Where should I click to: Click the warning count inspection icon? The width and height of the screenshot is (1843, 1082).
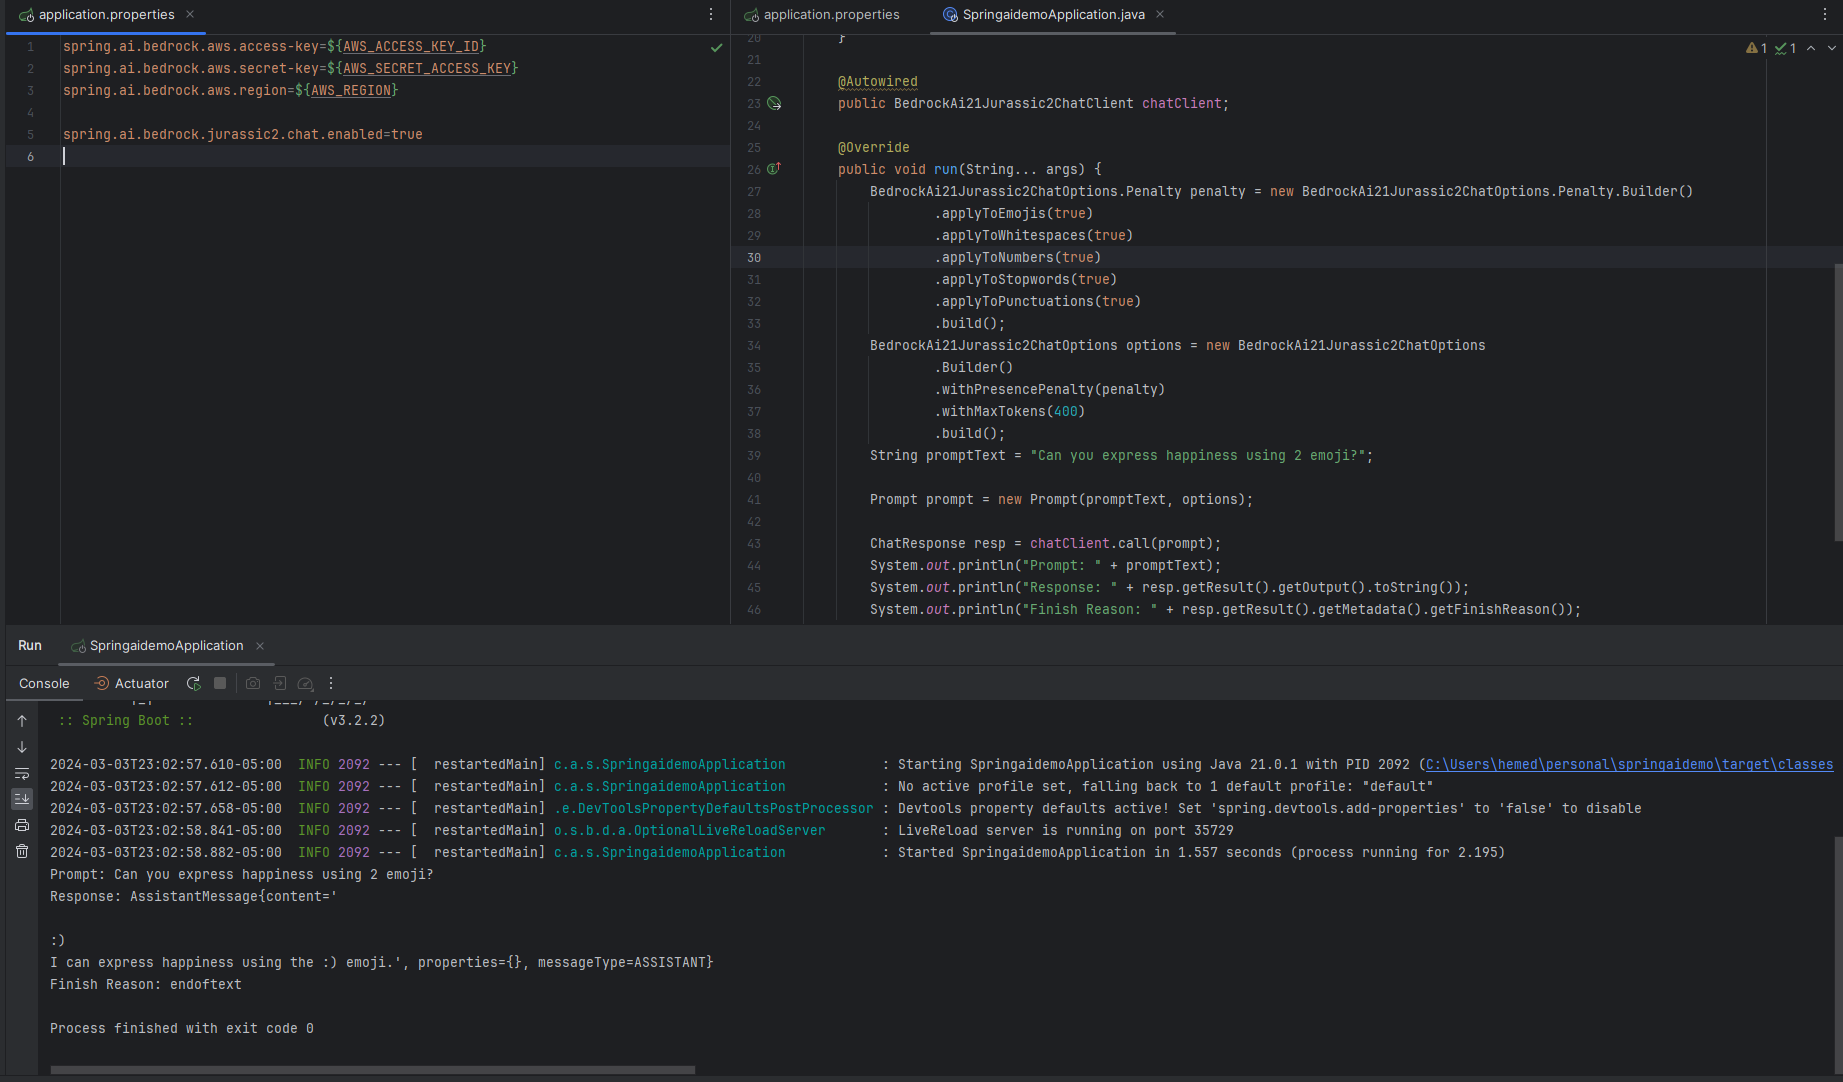(1756, 48)
